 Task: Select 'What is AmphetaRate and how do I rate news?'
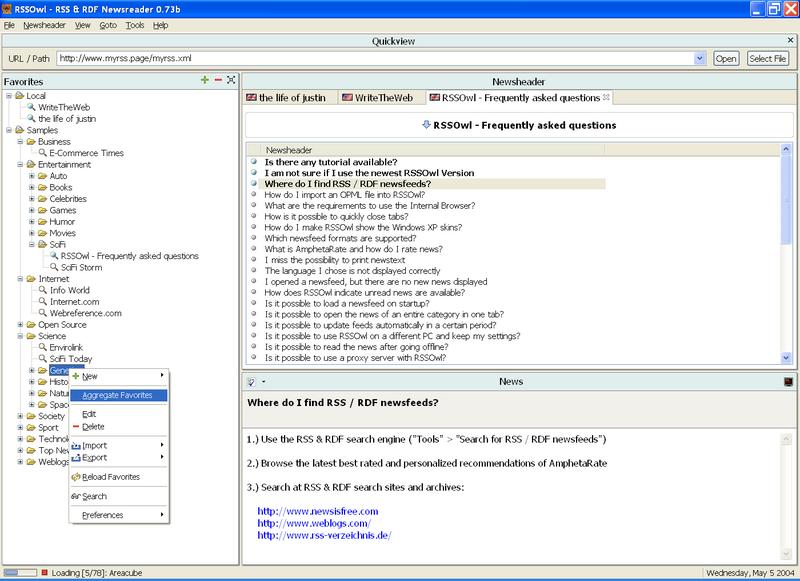coord(353,249)
